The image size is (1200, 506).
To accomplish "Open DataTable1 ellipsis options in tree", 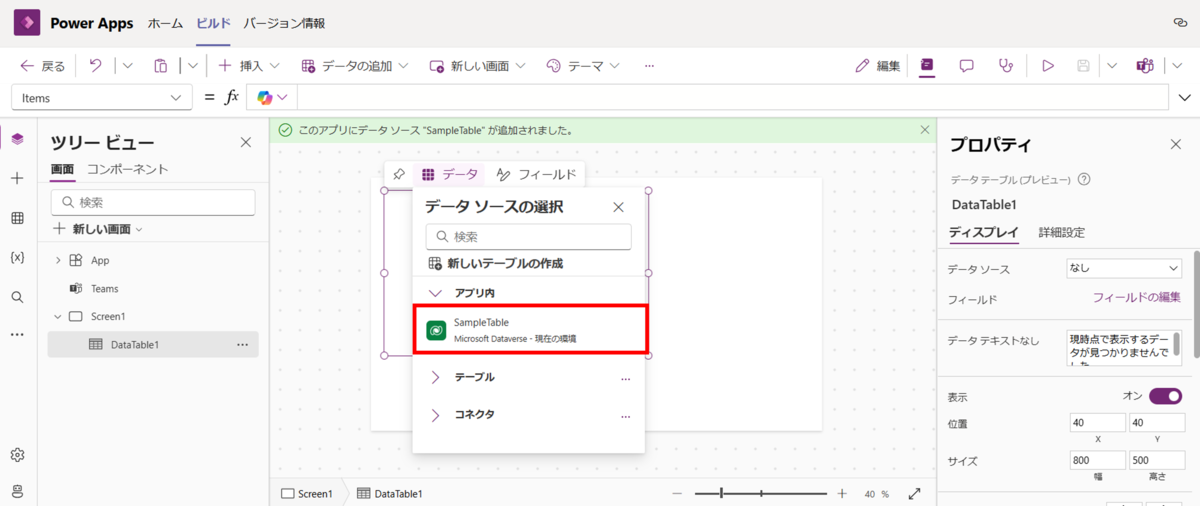I will coord(242,344).
